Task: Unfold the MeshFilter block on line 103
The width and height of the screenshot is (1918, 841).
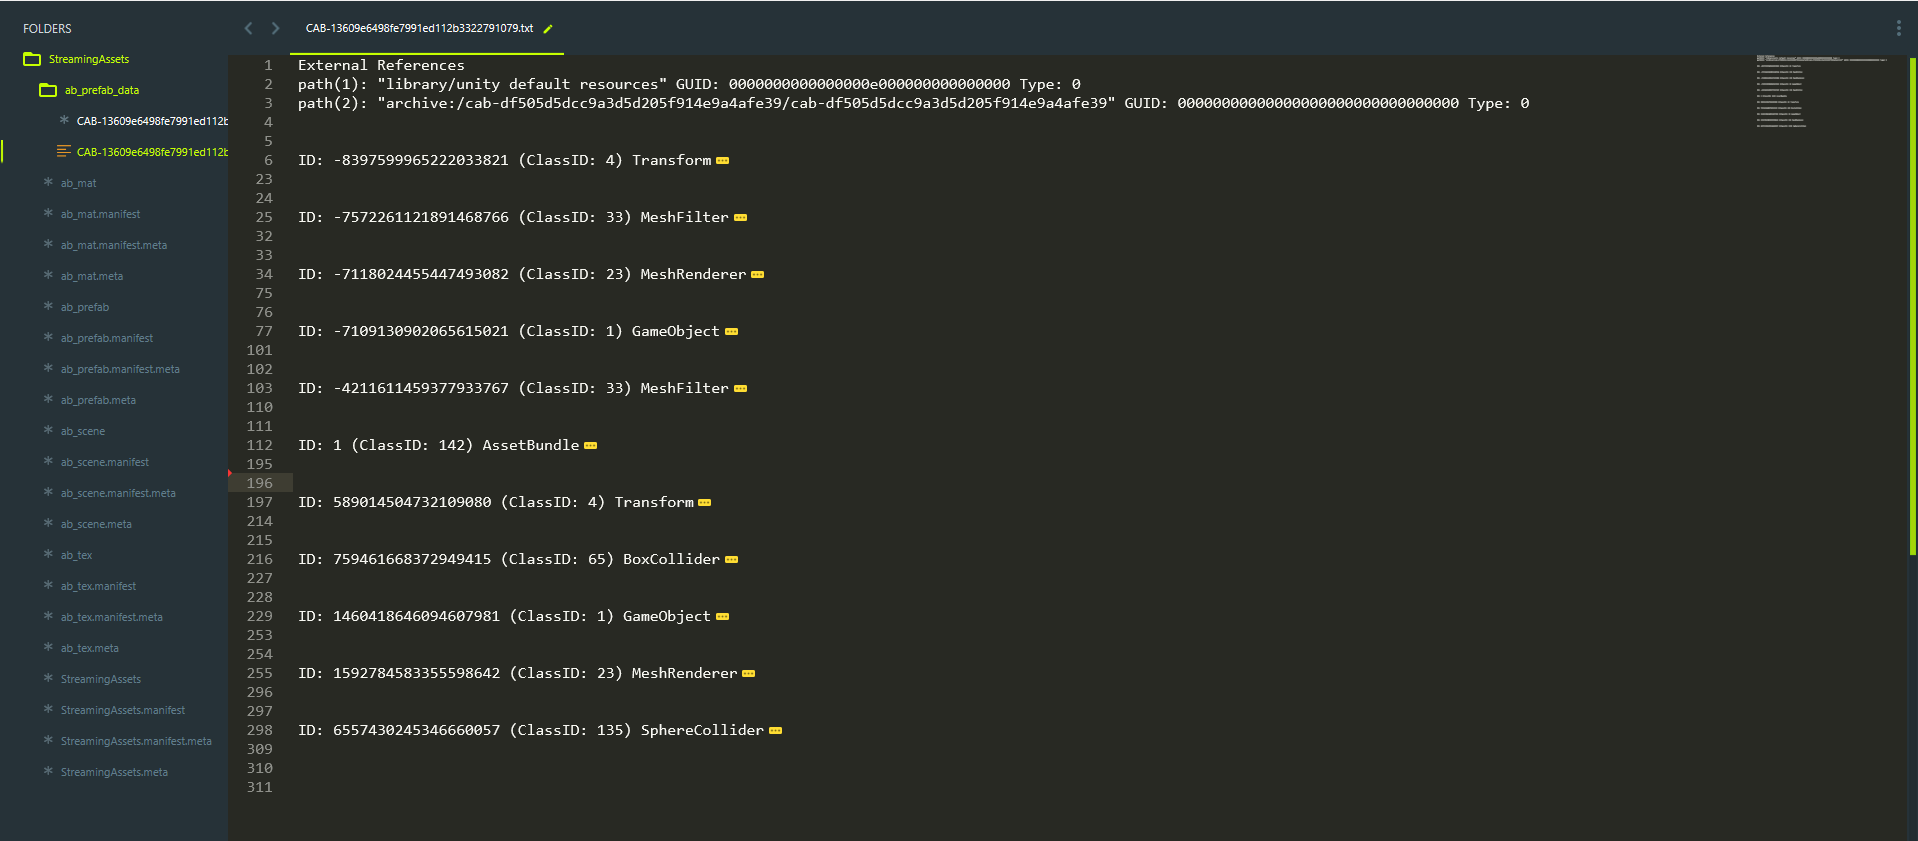Action: (x=740, y=389)
